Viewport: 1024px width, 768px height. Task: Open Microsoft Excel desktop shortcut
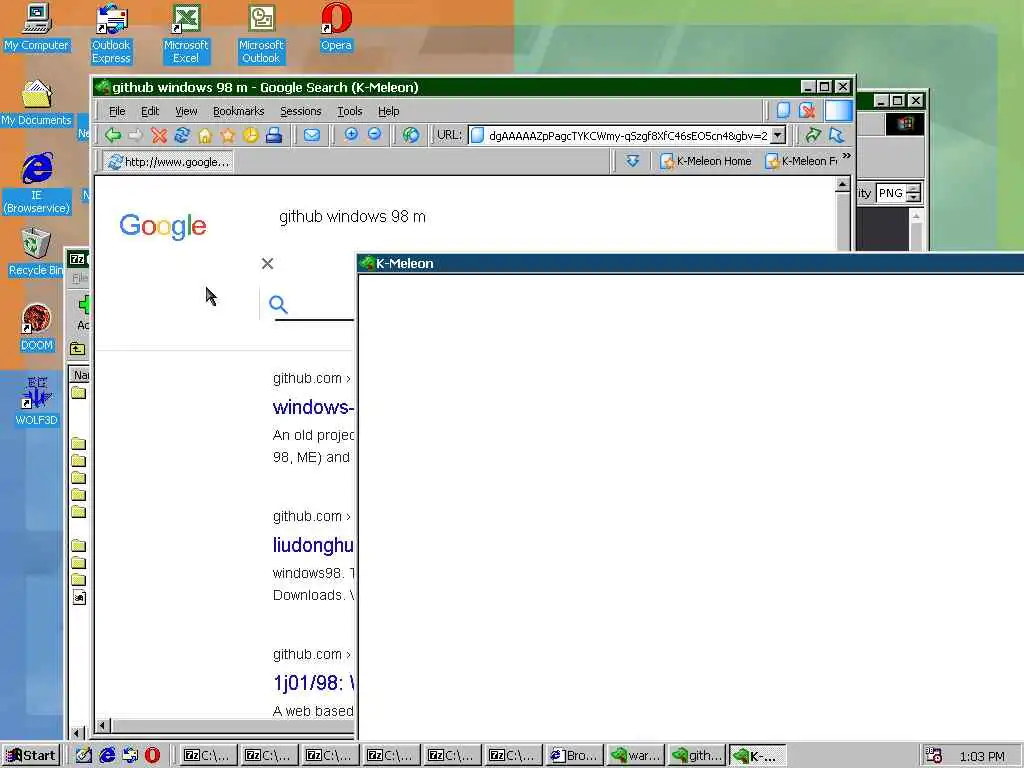(x=185, y=33)
